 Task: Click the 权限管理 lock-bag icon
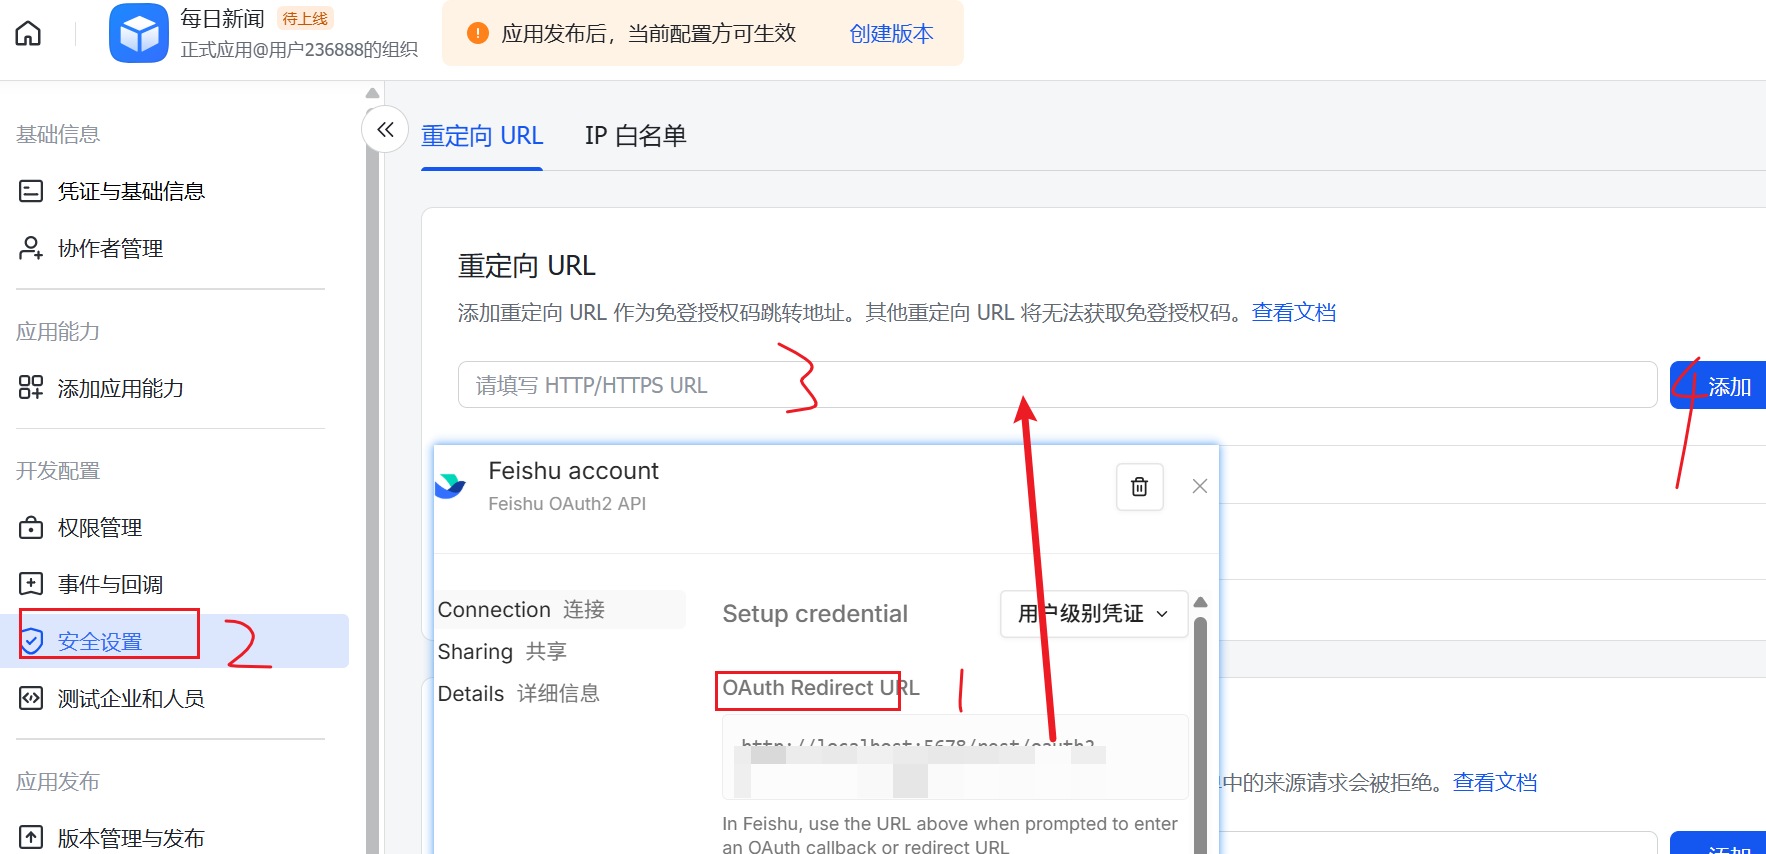click(x=31, y=527)
